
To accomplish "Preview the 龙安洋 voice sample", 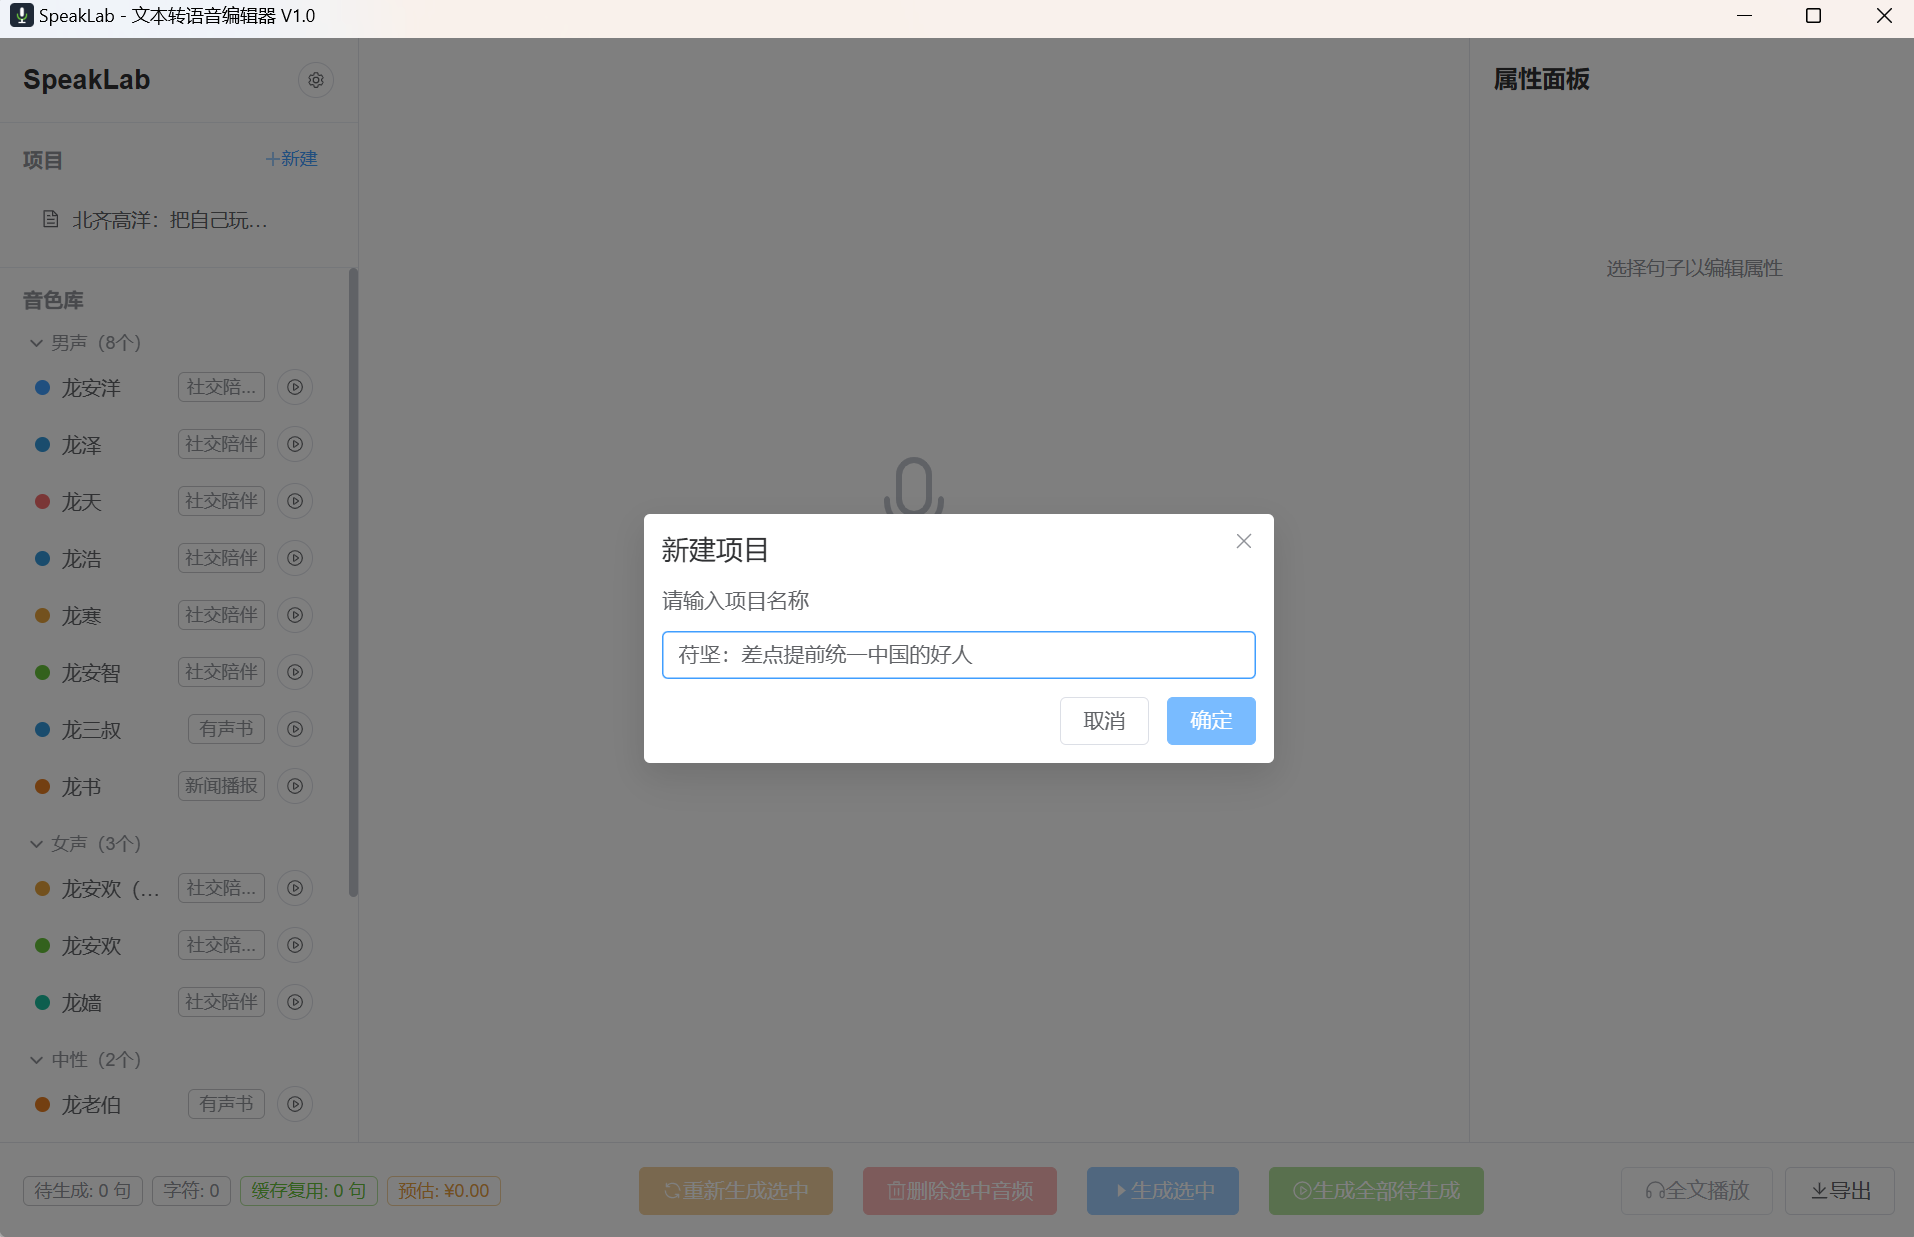I will pos(295,387).
